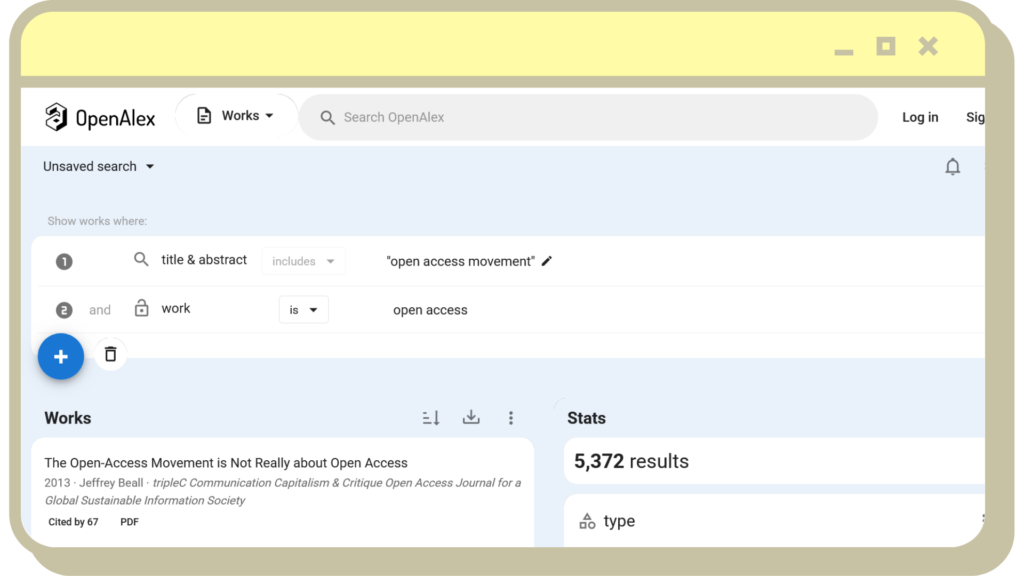
Task: Edit the "open access movement" filter with pencil
Action: coord(546,261)
